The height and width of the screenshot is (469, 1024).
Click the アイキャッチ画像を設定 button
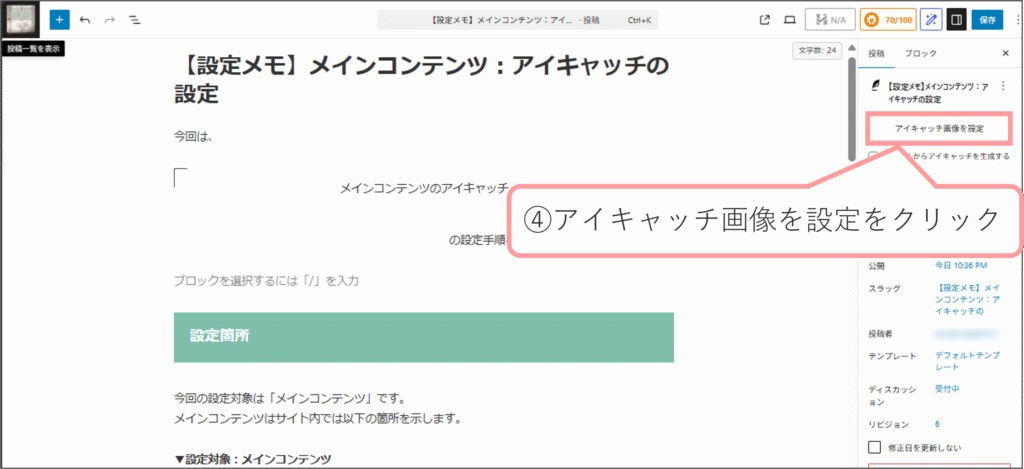point(939,129)
